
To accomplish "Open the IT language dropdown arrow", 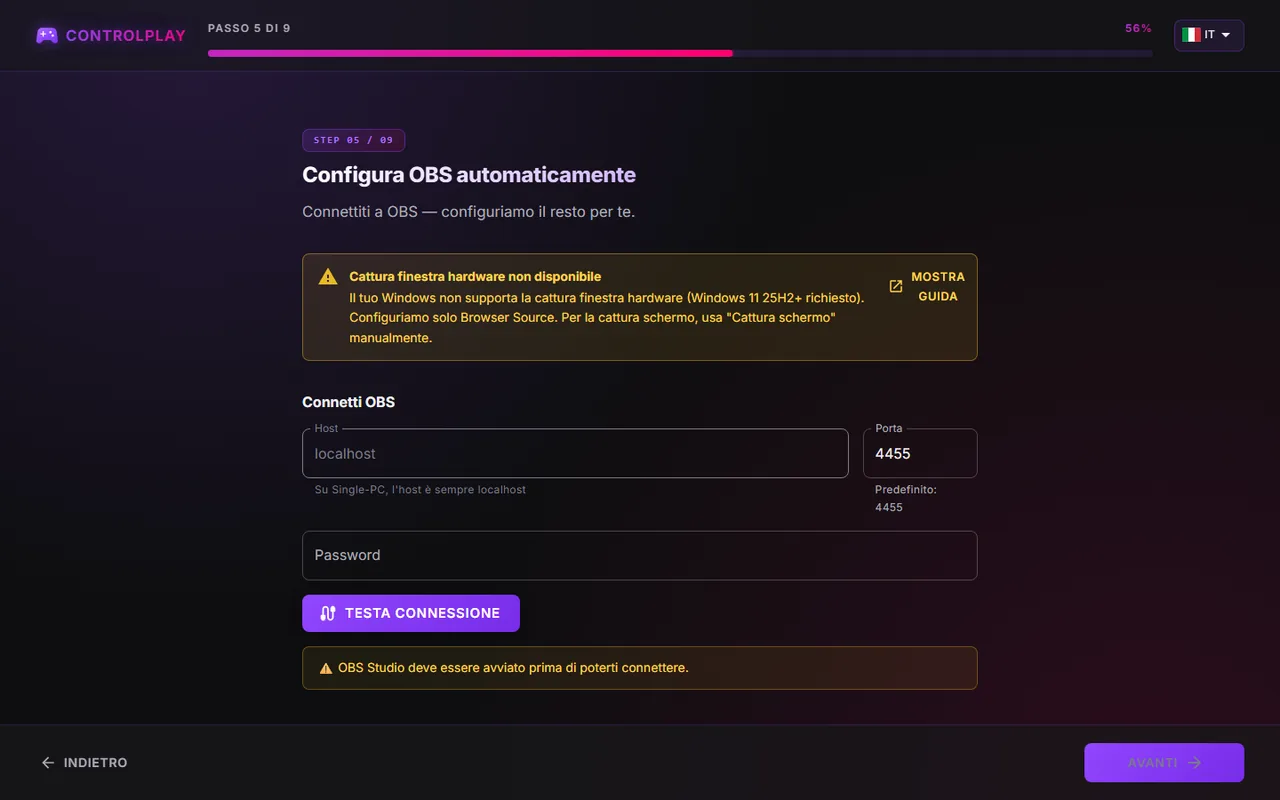I will [1226, 35].
